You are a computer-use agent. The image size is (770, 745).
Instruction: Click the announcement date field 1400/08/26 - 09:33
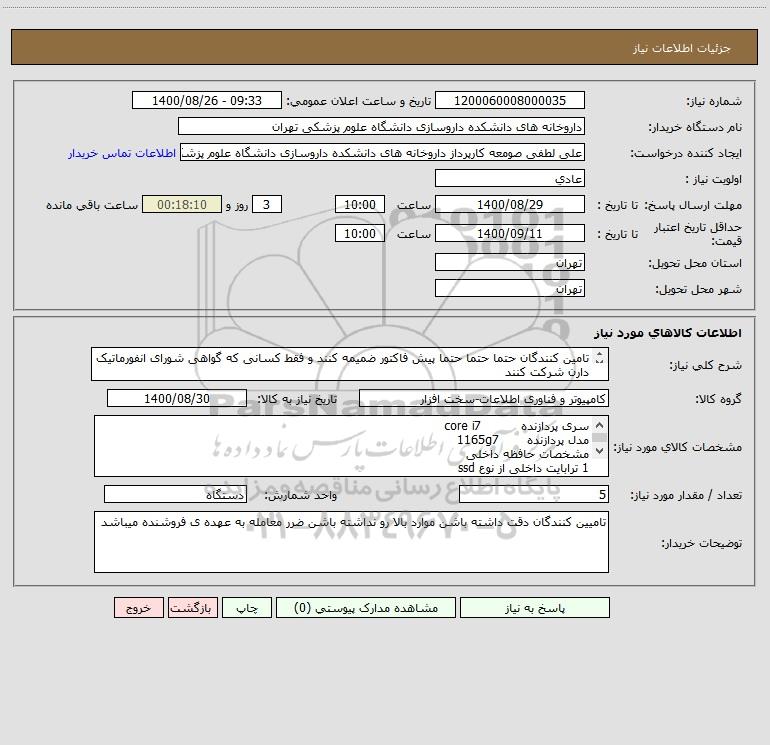tap(207, 101)
